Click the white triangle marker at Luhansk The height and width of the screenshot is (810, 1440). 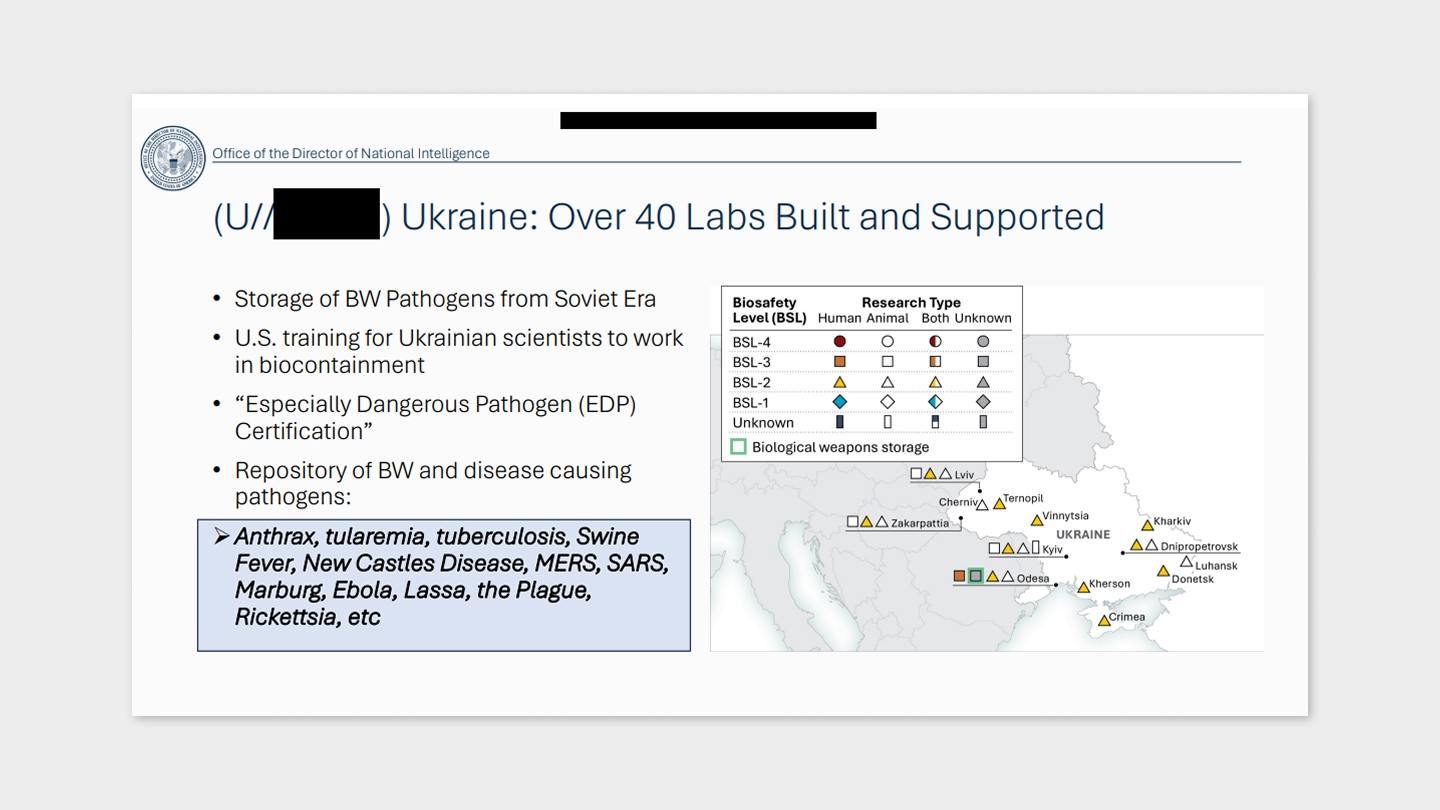pos(1186,561)
